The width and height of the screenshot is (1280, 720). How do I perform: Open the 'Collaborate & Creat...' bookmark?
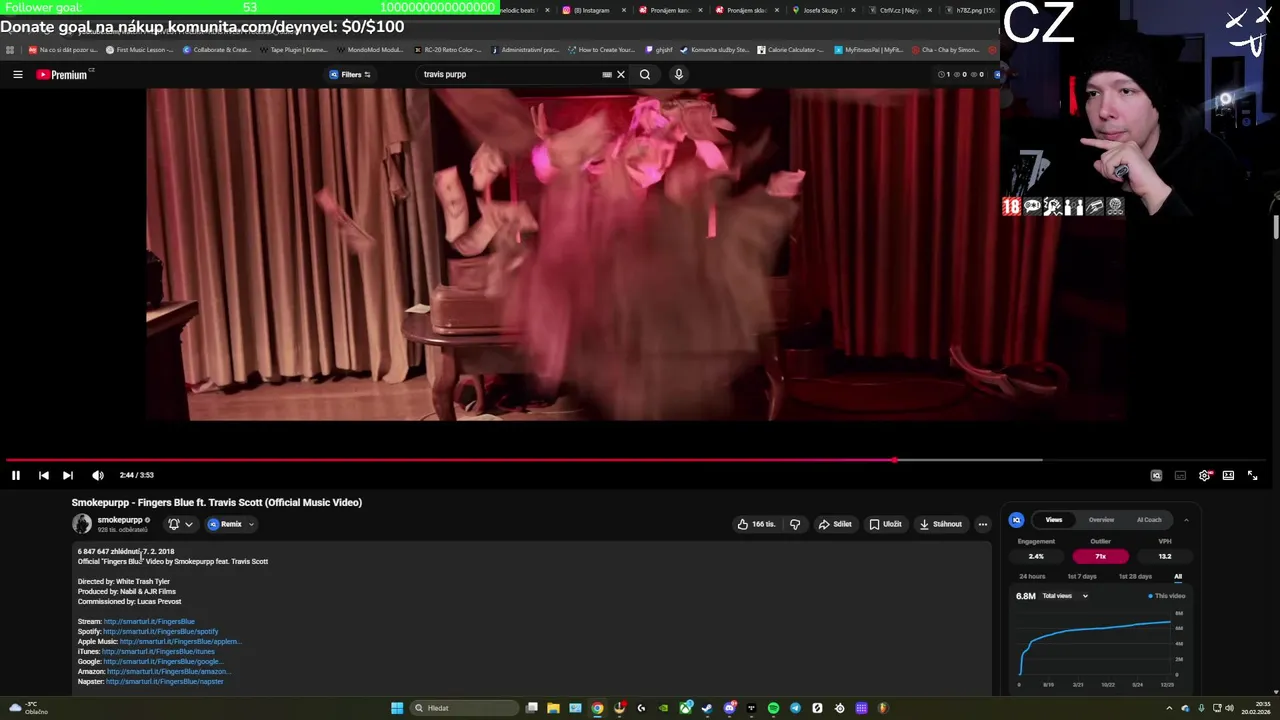[x=215, y=49]
